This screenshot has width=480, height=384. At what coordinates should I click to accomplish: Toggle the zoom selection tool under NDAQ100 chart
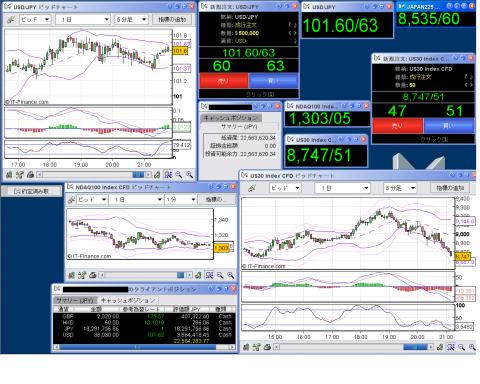click(209, 275)
